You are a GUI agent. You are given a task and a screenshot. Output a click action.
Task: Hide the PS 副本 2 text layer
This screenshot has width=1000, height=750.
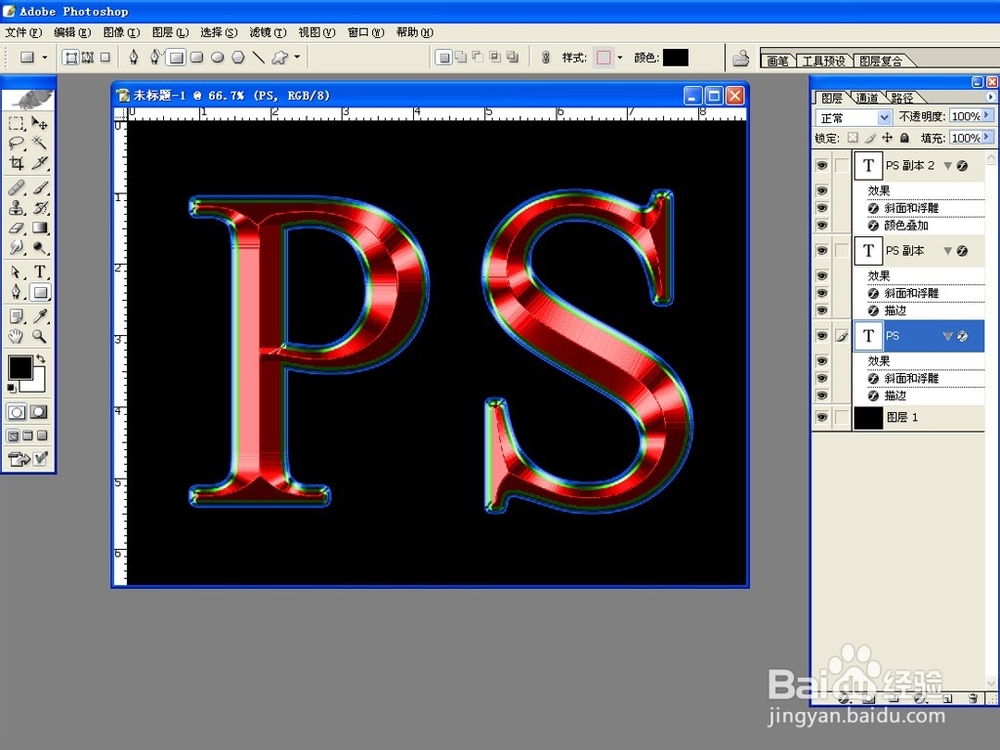coord(822,165)
